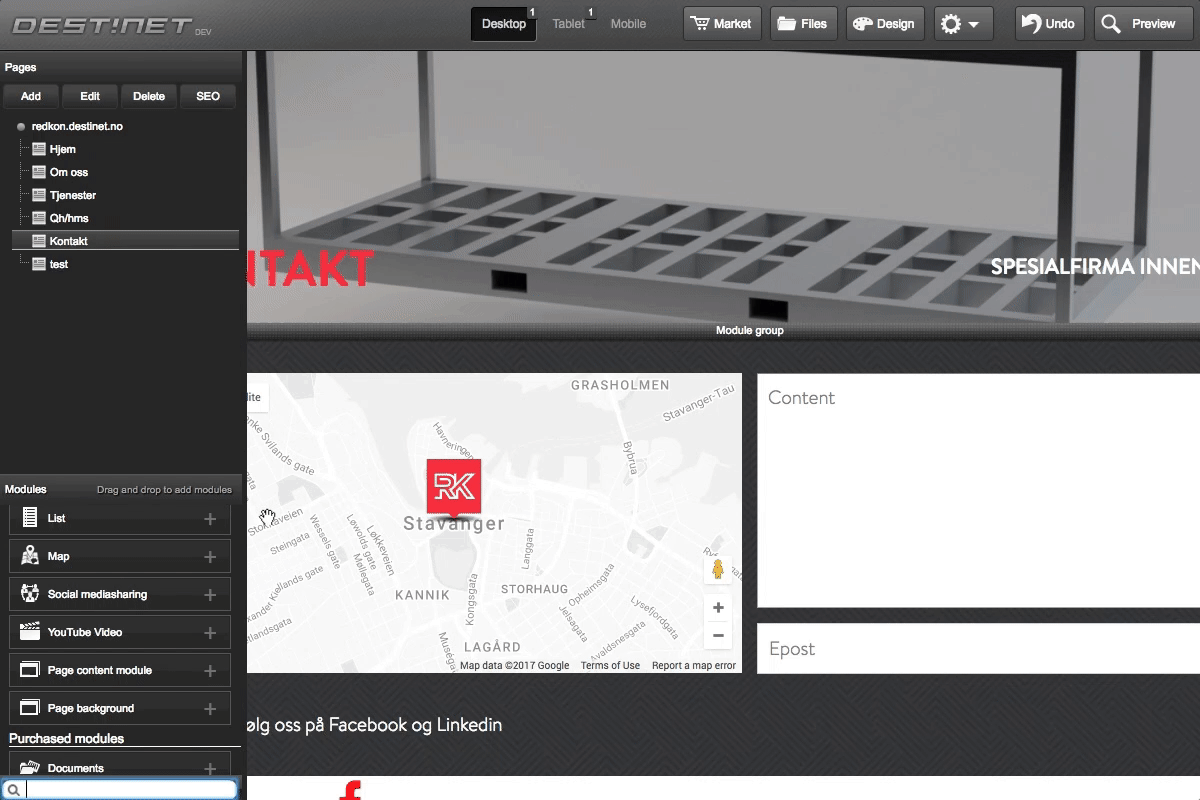Open the Files folder manager
Image resolution: width=1200 pixels, height=800 pixels.
(803, 23)
